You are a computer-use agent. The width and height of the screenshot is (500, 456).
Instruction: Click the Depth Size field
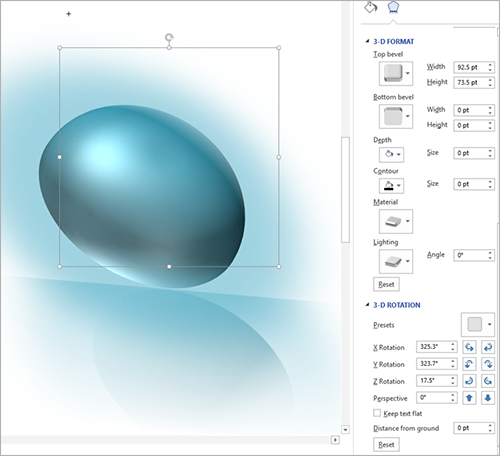[470, 153]
